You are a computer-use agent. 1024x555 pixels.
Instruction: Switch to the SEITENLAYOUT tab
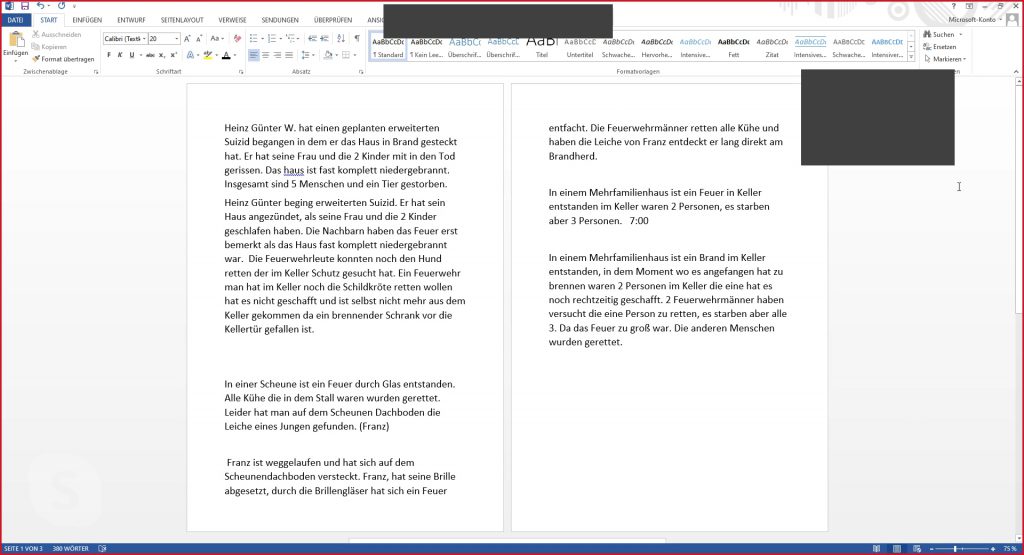pos(182,20)
